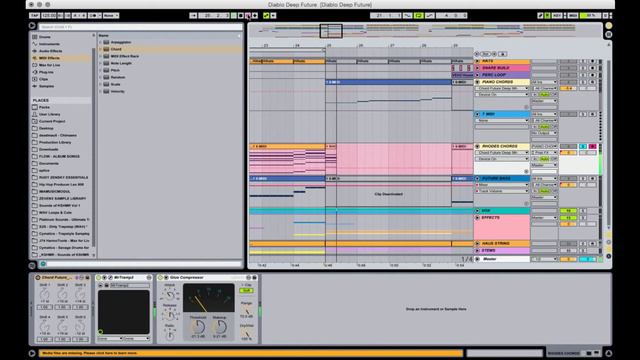Select the Drums category in the browser

click(44, 37)
